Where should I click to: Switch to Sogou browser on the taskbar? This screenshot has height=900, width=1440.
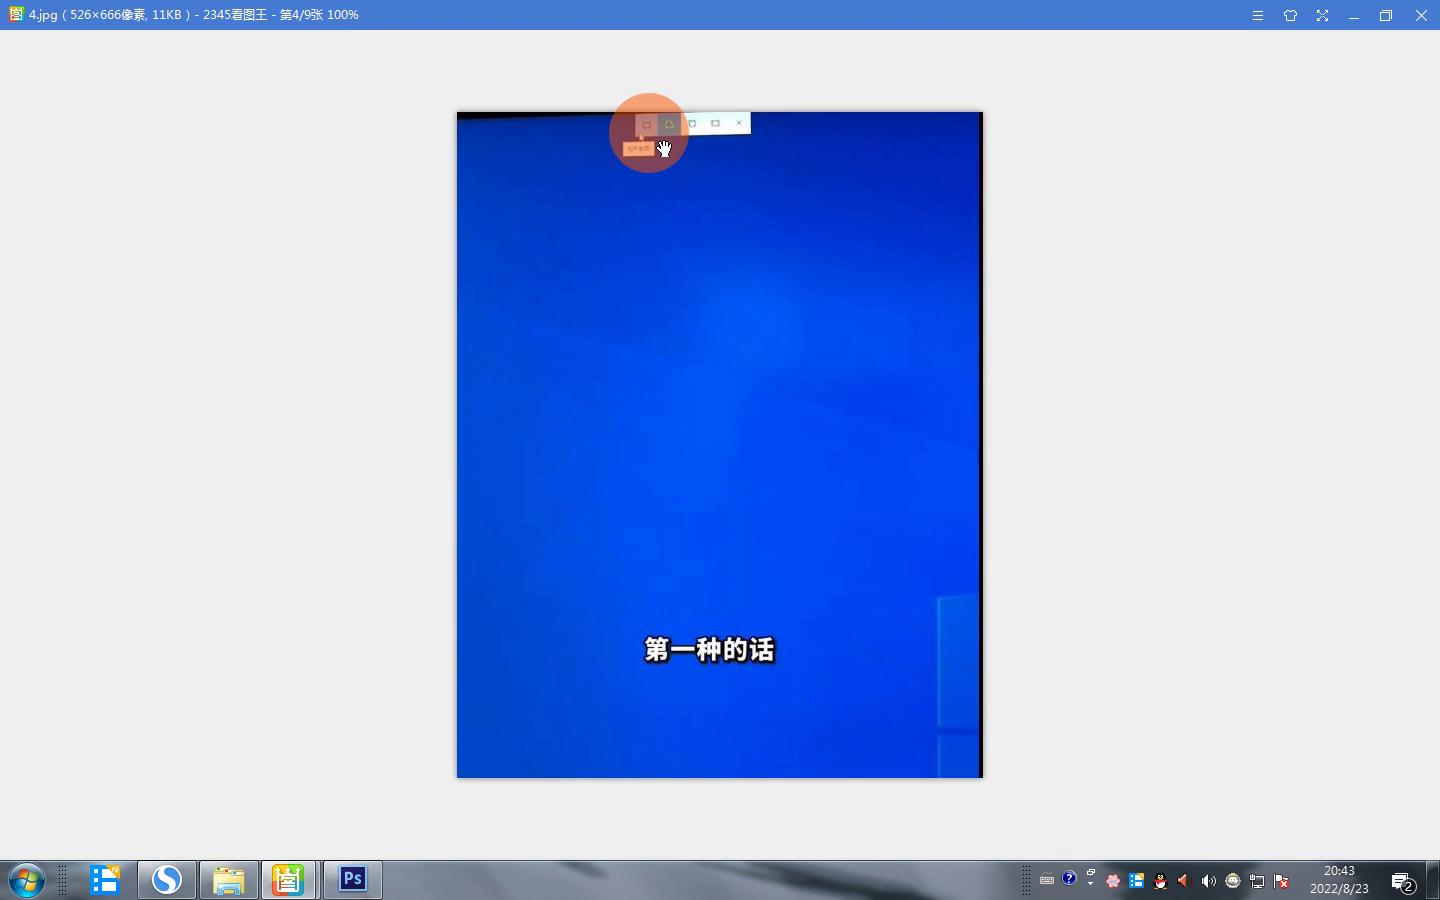167,880
